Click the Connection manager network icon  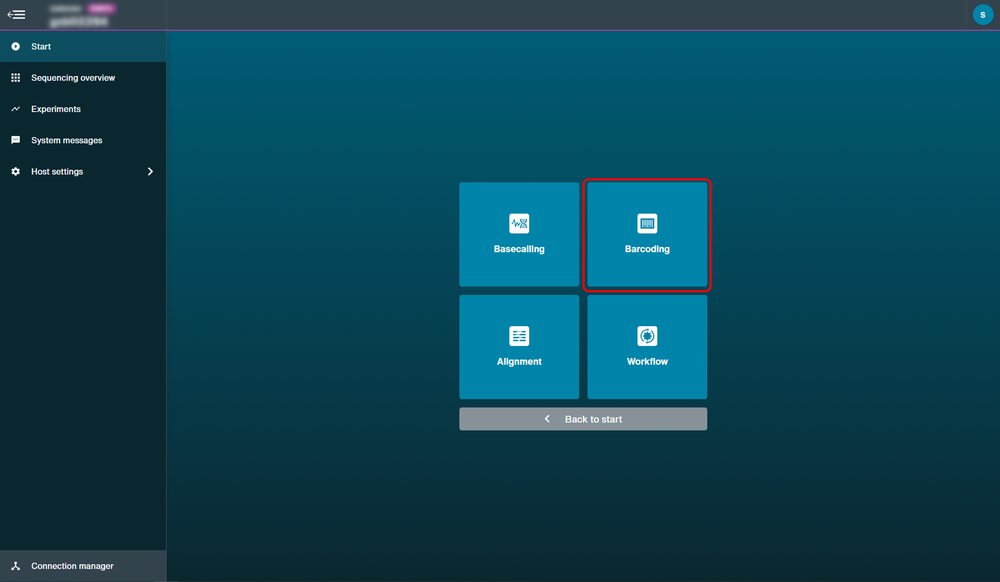click(15, 566)
